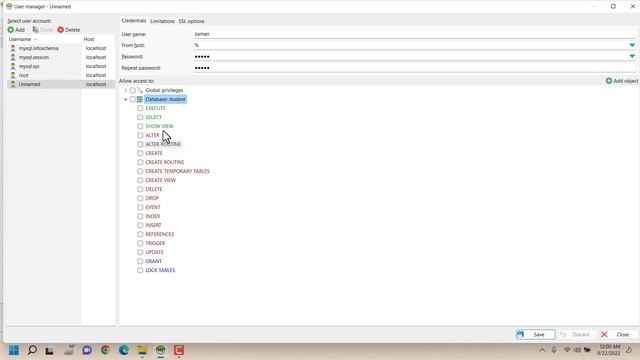Tick the CREATE privilege checkbox
The image size is (640, 360).
(140, 153)
